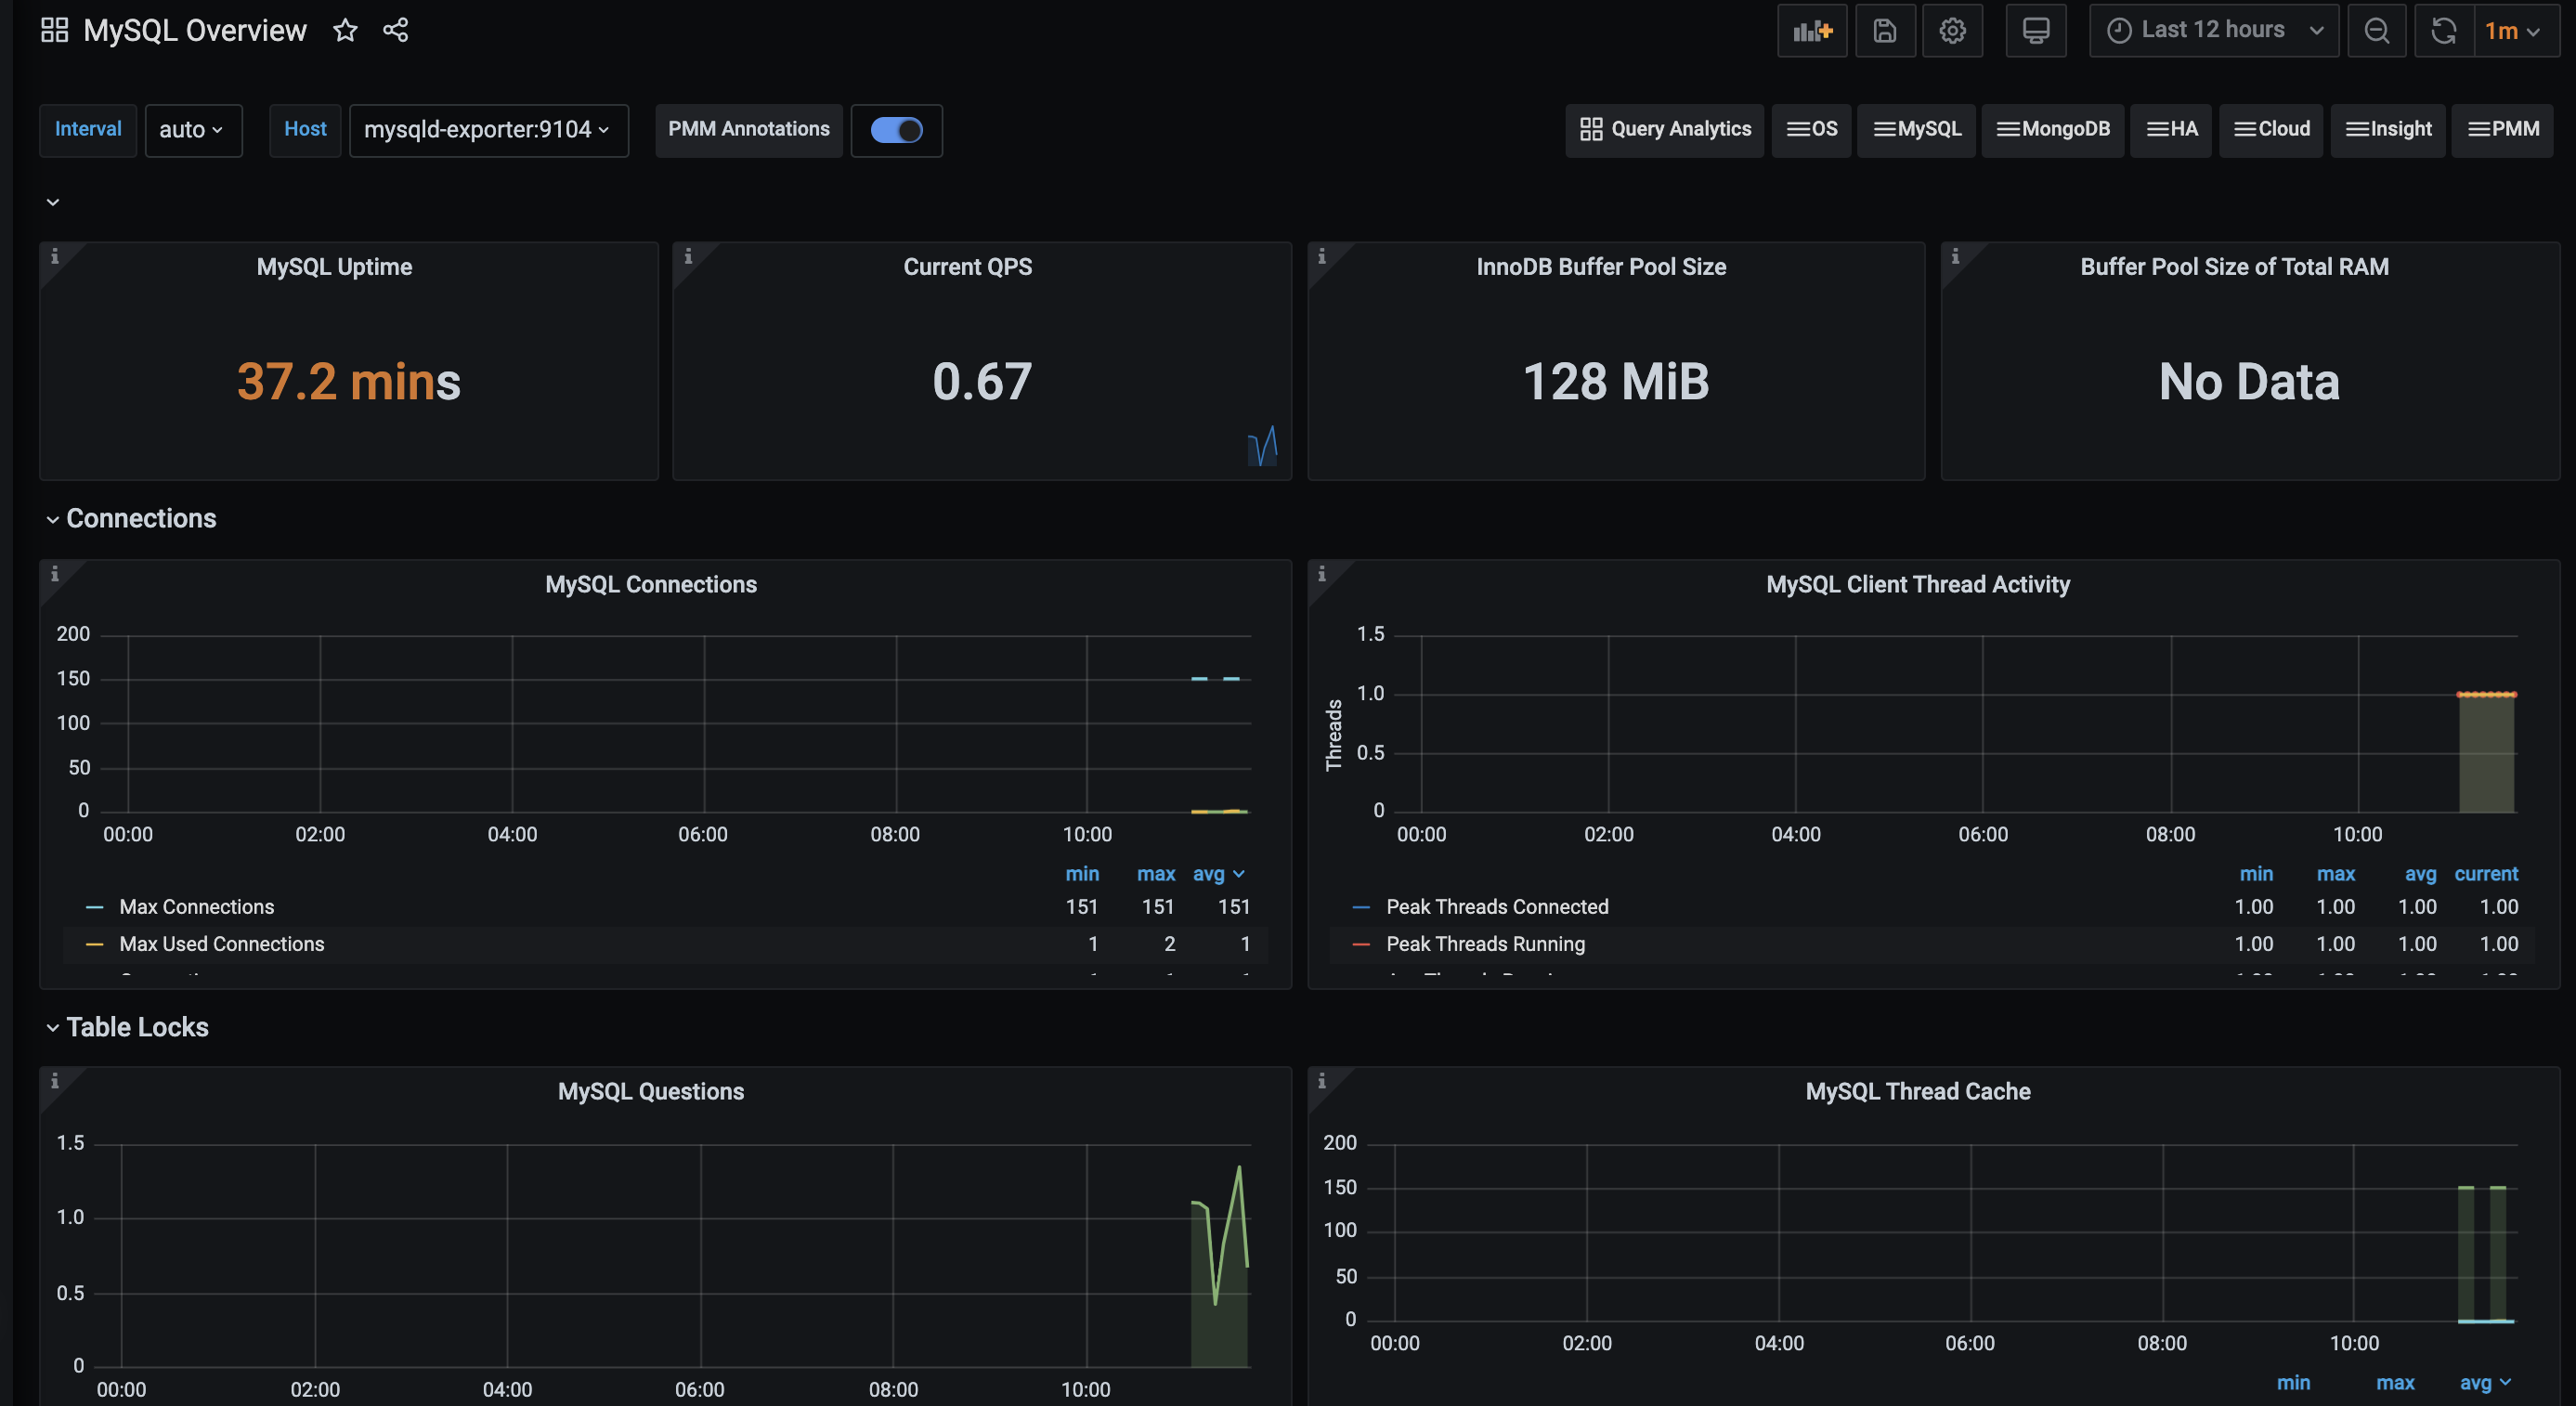The image size is (2576, 1406).
Task: Sort MySQL Thread Cache legend by min
Action: [x=2293, y=1383]
